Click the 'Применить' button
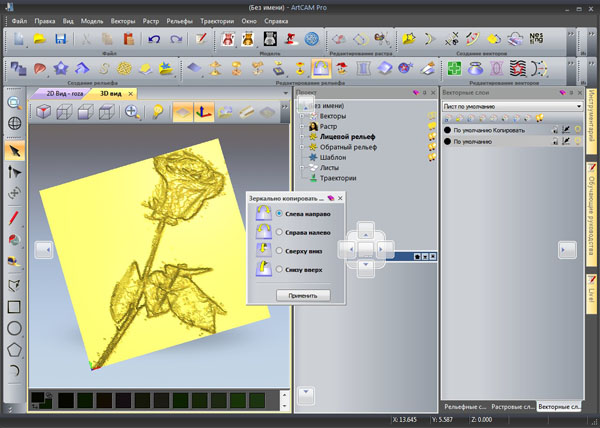Viewport: 600px width, 428px height. (x=303, y=295)
